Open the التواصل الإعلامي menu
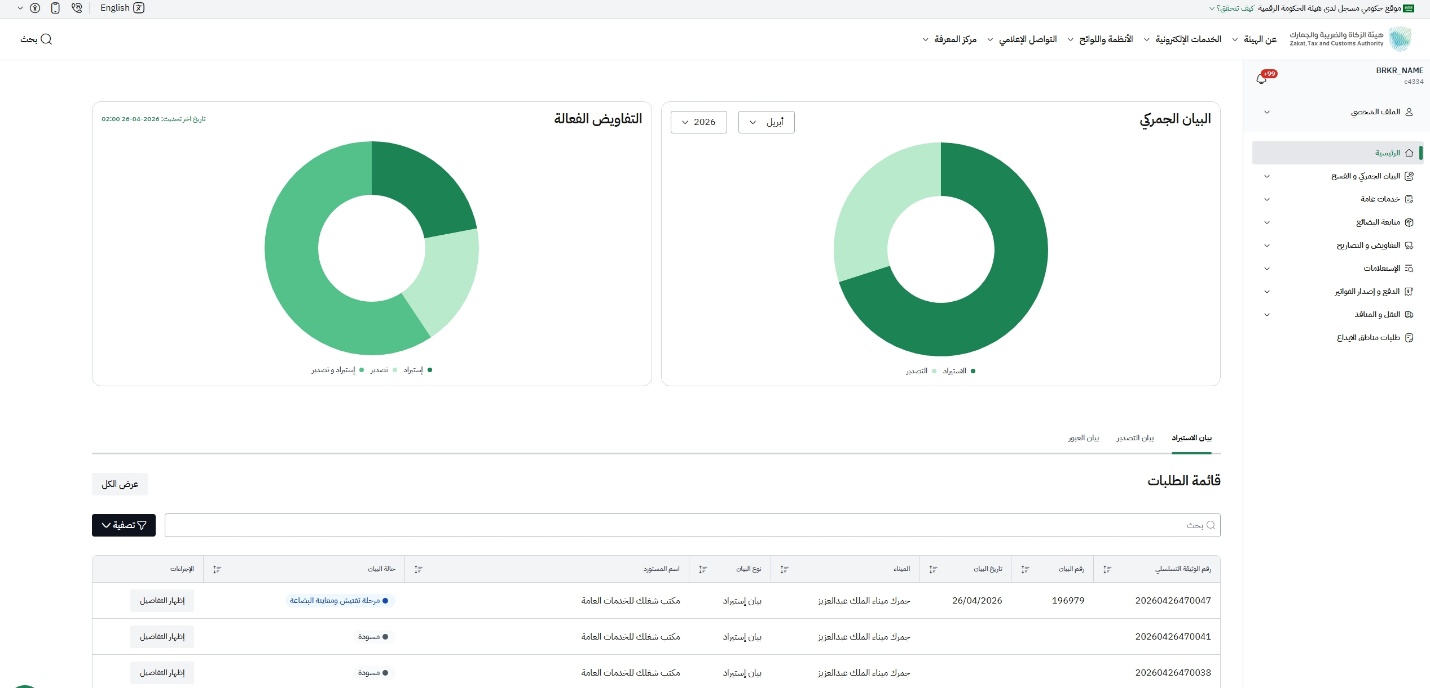The height and width of the screenshot is (688, 1430). (x=1022, y=39)
